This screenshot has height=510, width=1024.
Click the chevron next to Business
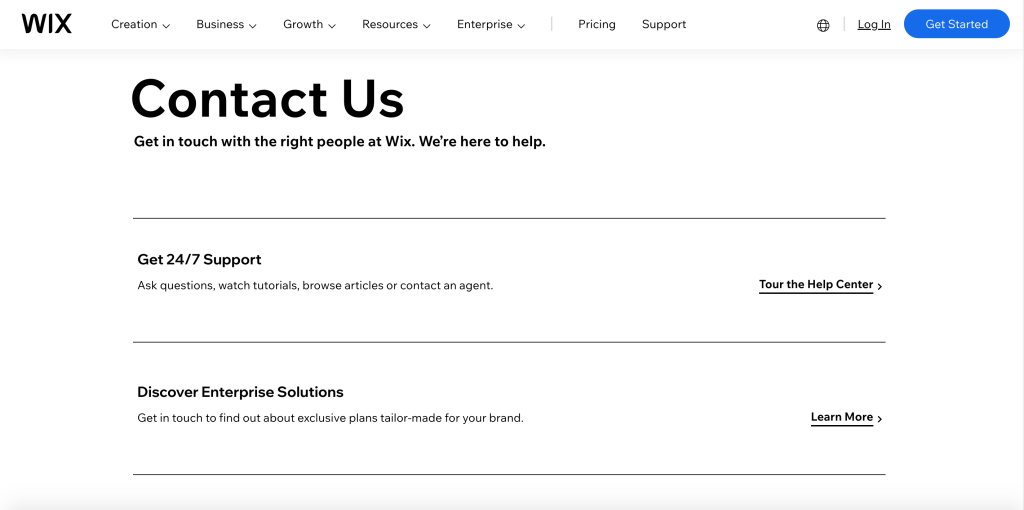[252, 26]
